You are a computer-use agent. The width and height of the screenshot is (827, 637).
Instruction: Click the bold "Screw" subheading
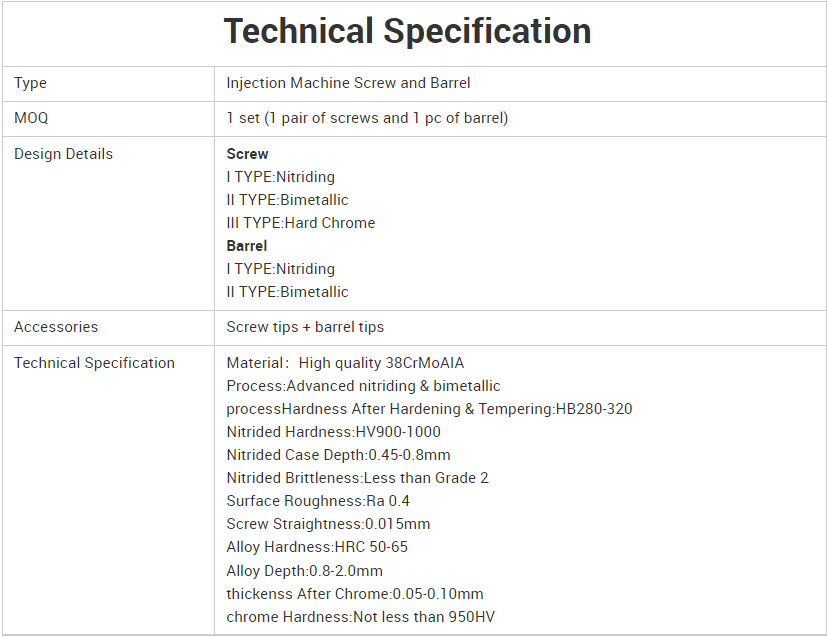247,154
